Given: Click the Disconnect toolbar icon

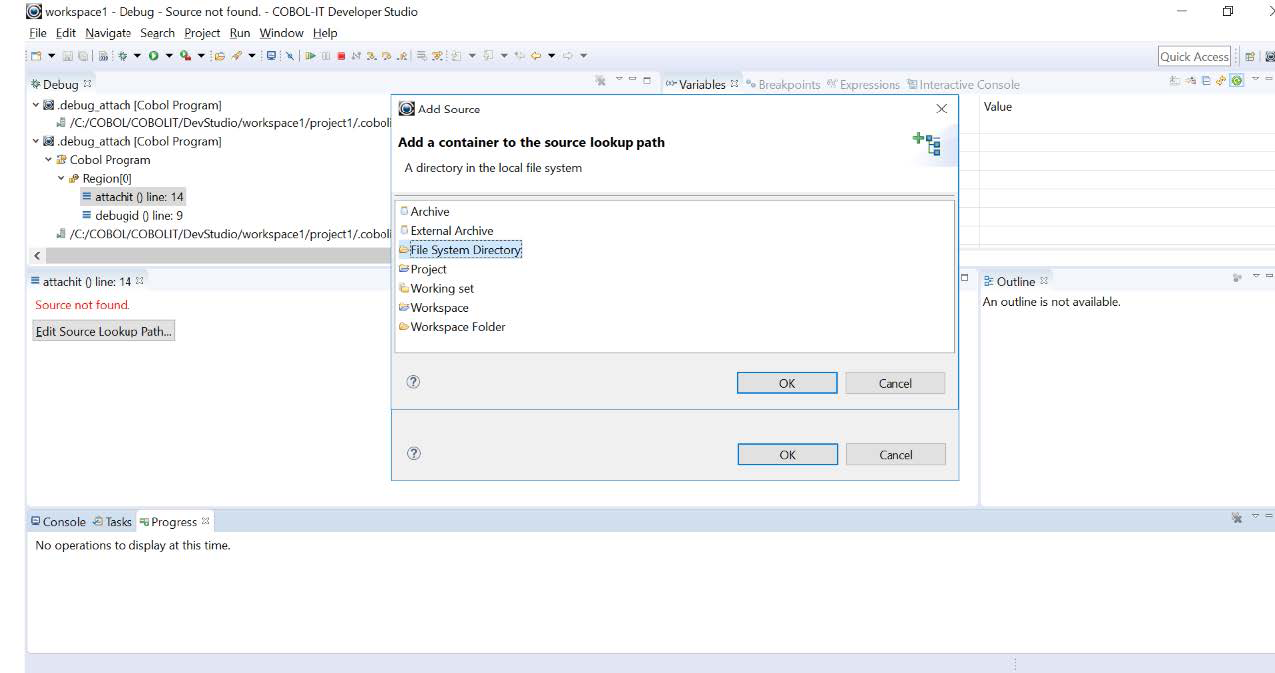Looking at the screenshot, I should (x=355, y=55).
